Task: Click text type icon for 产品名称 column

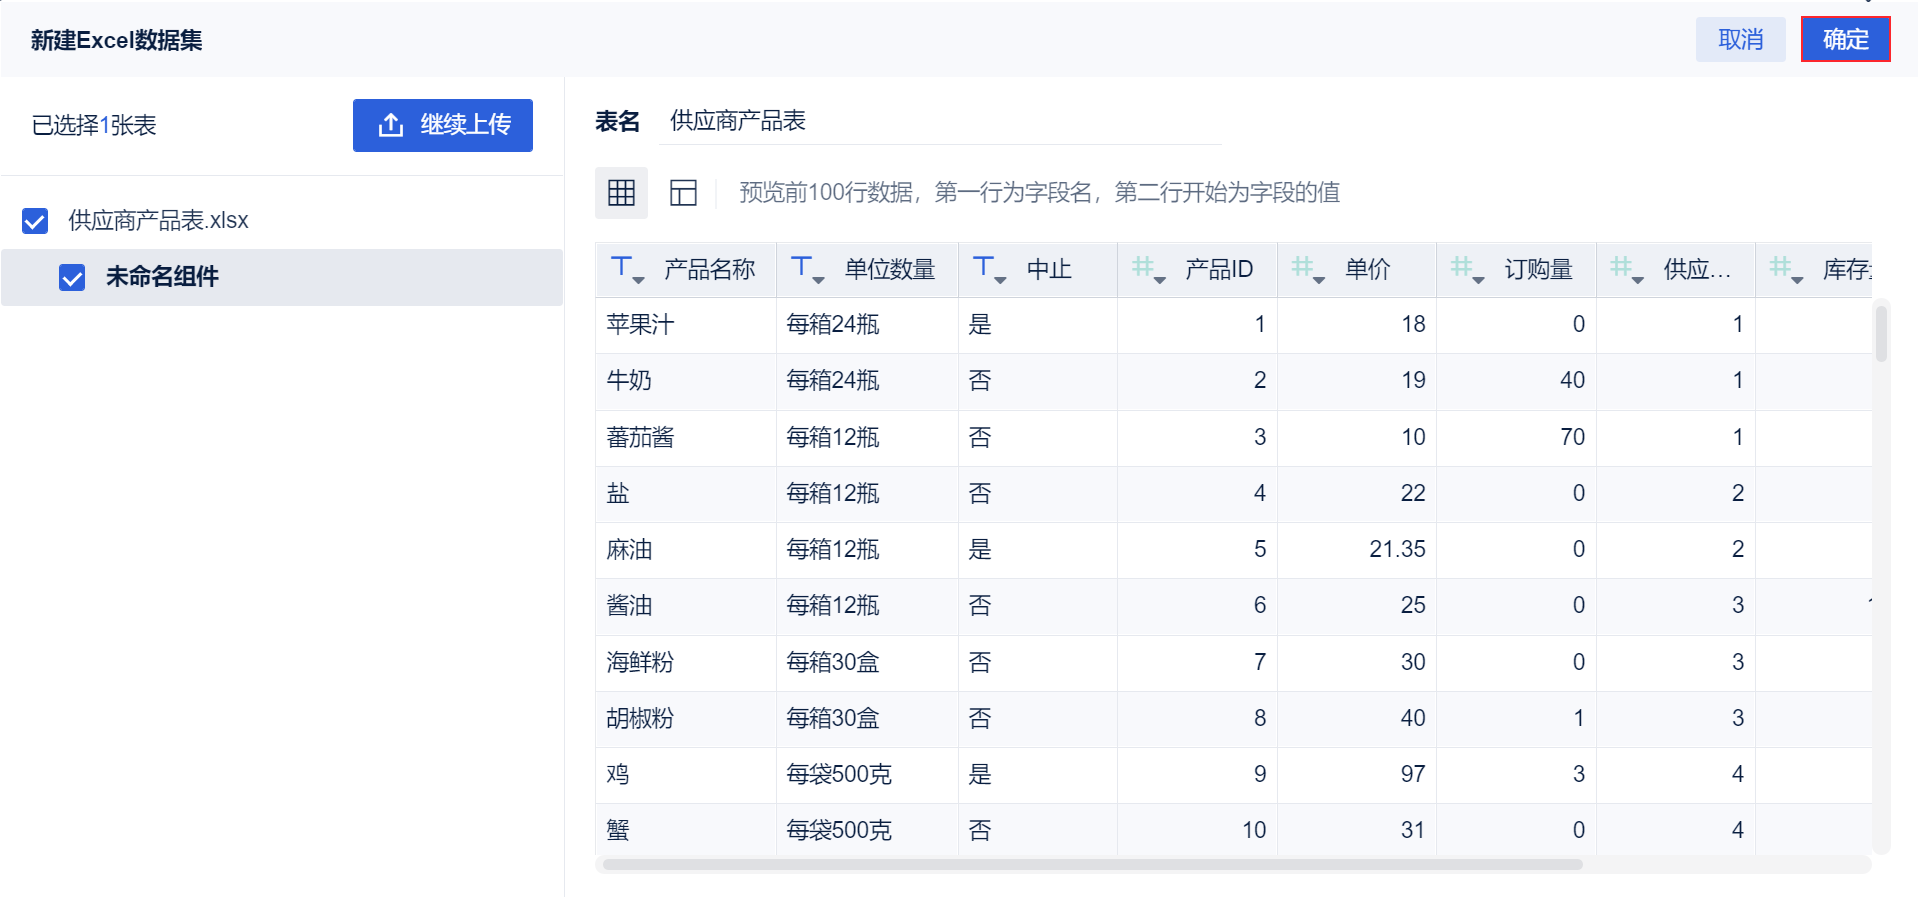Action: (627, 269)
